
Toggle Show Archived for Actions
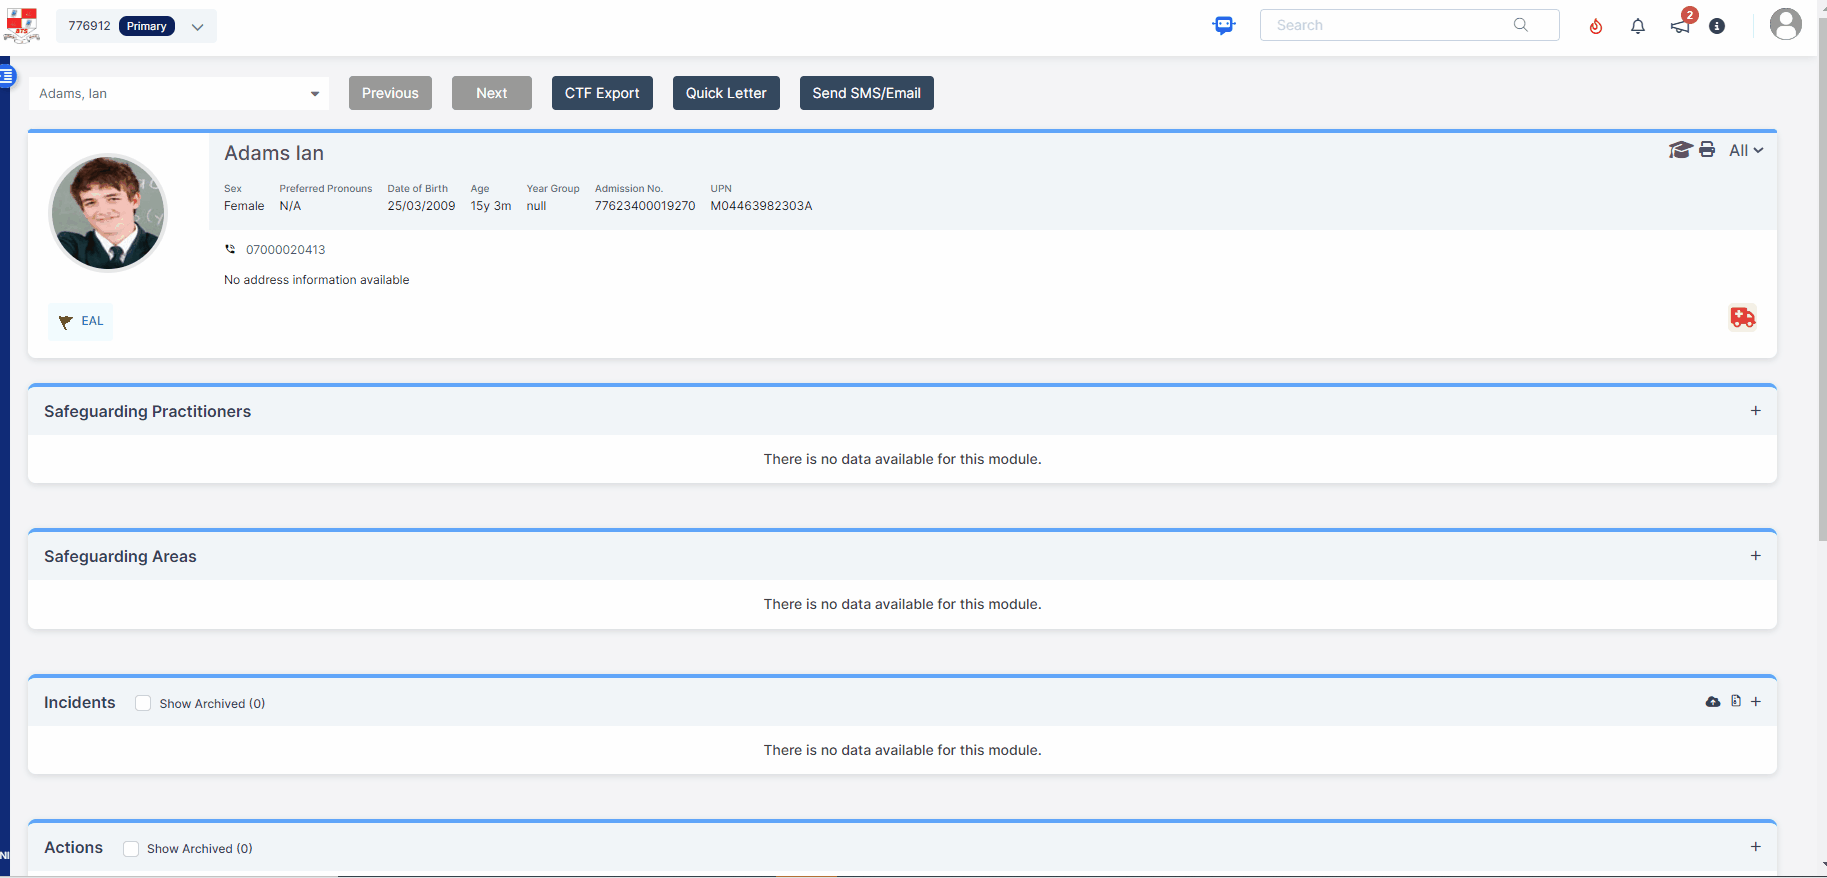click(x=131, y=848)
